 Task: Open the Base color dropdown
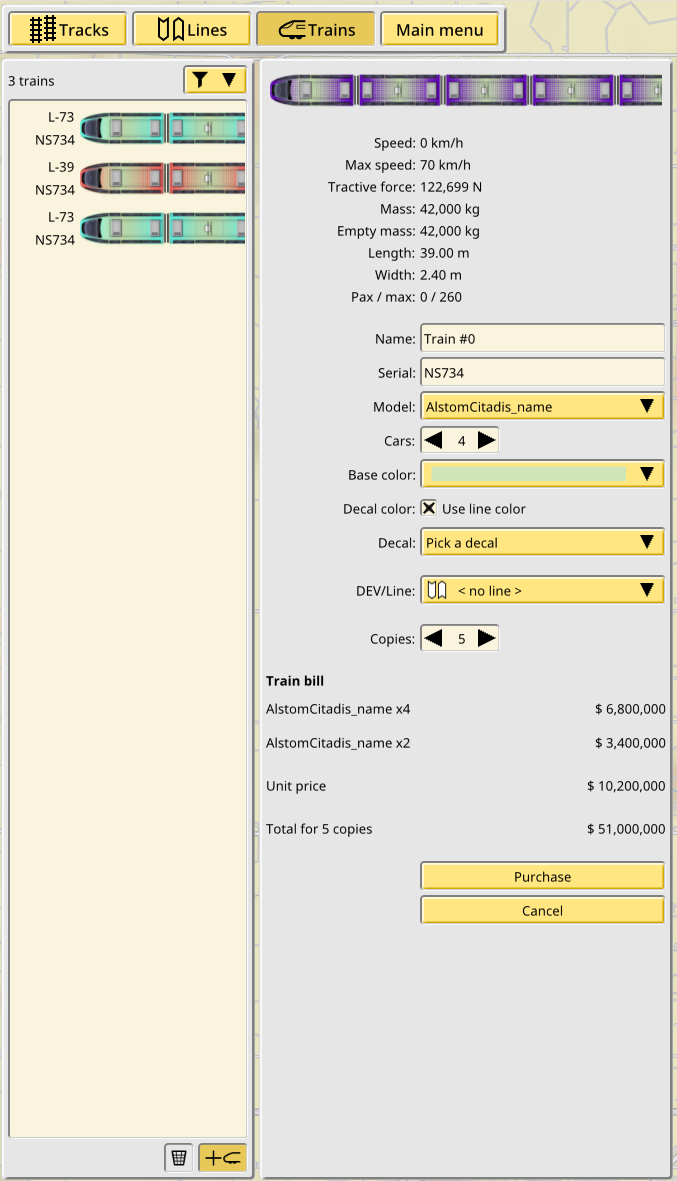(x=542, y=475)
